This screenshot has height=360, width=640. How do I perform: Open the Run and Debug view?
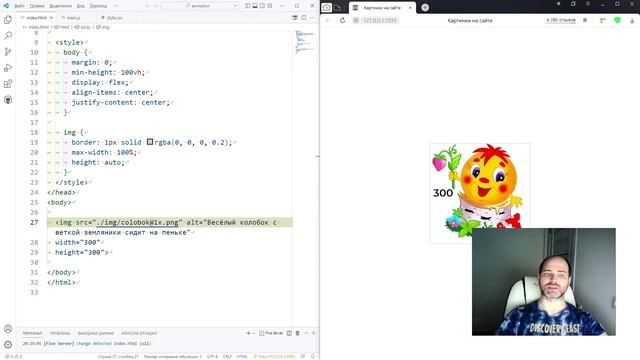[8, 68]
